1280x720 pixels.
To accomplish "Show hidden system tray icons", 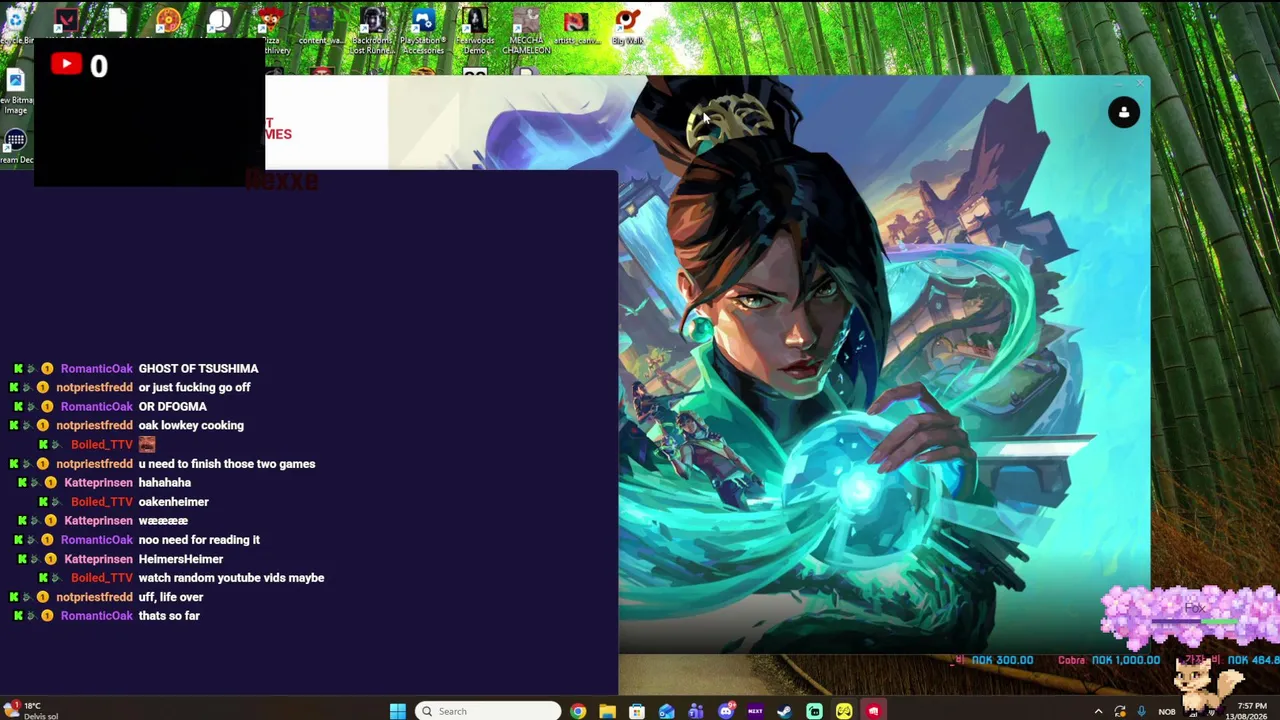I will (1098, 711).
